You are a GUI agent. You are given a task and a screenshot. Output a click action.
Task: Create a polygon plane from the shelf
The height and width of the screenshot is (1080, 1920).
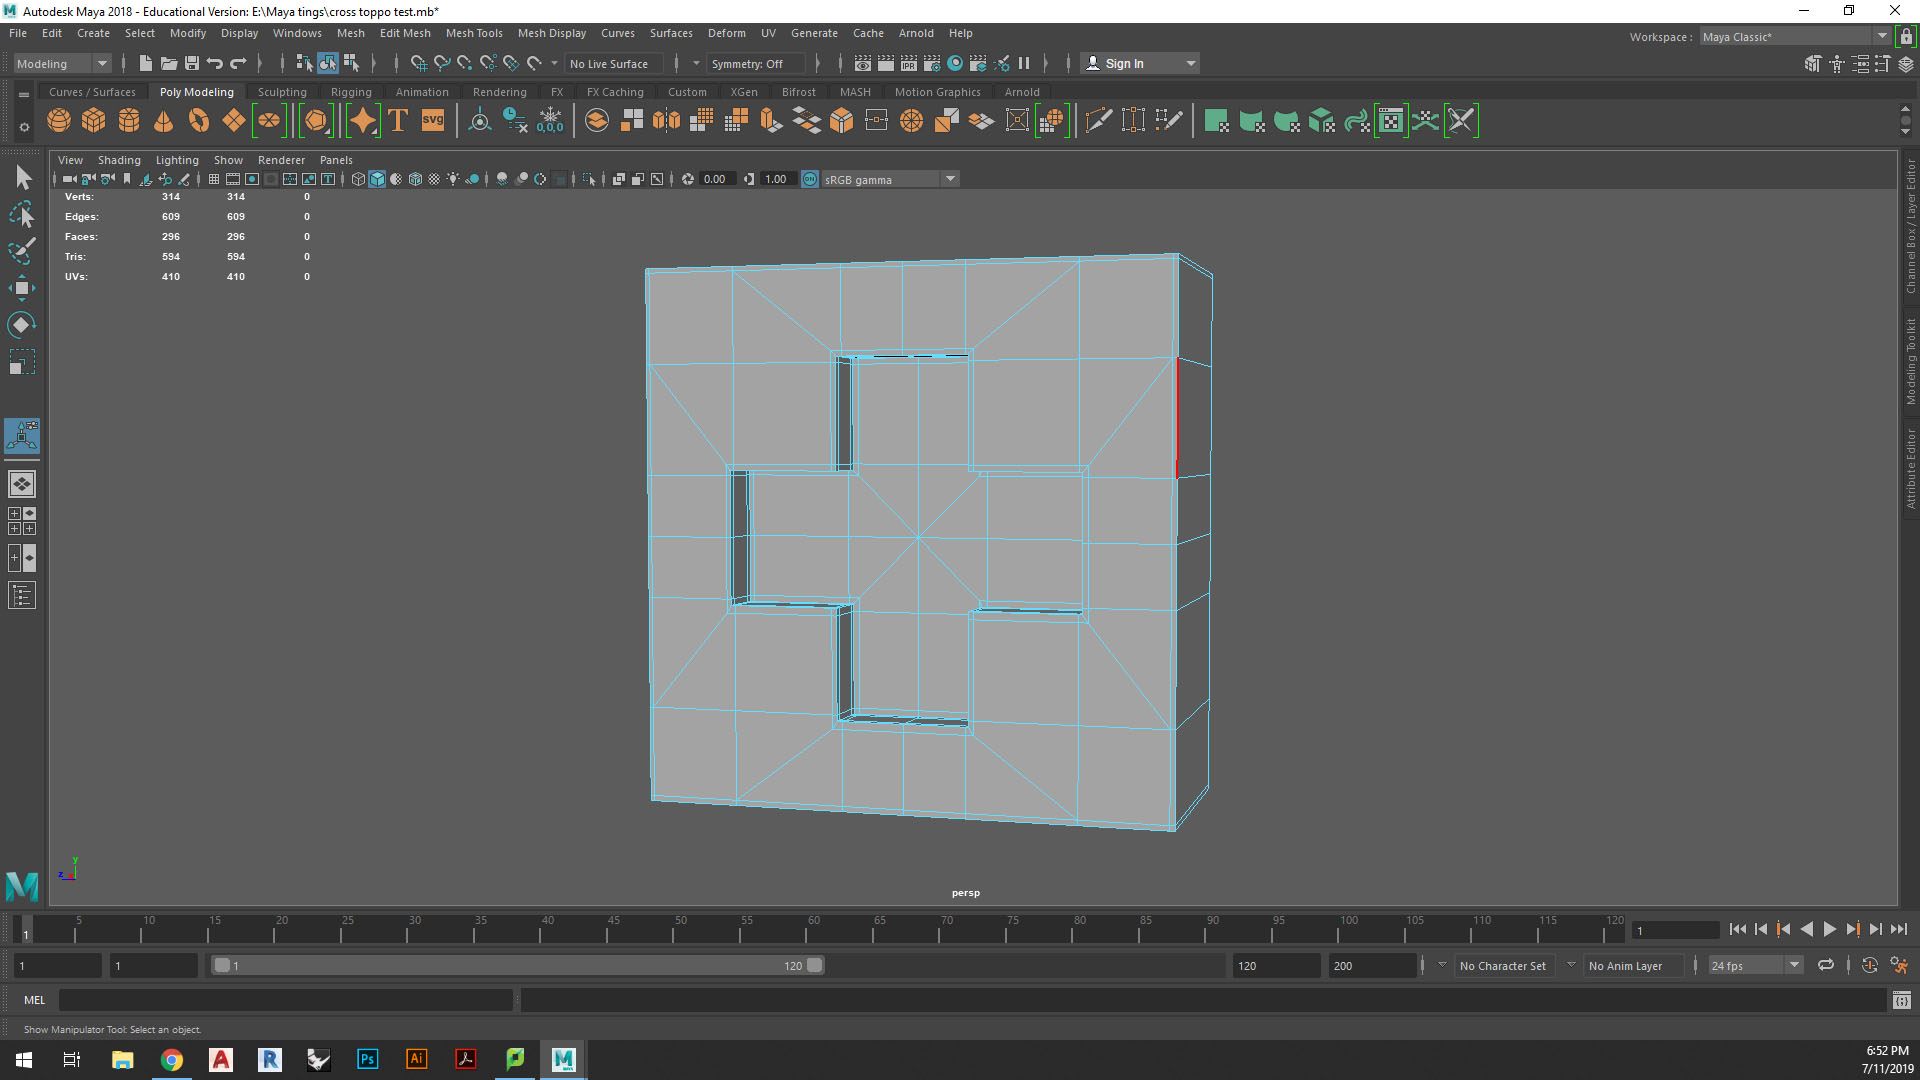tap(234, 121)
